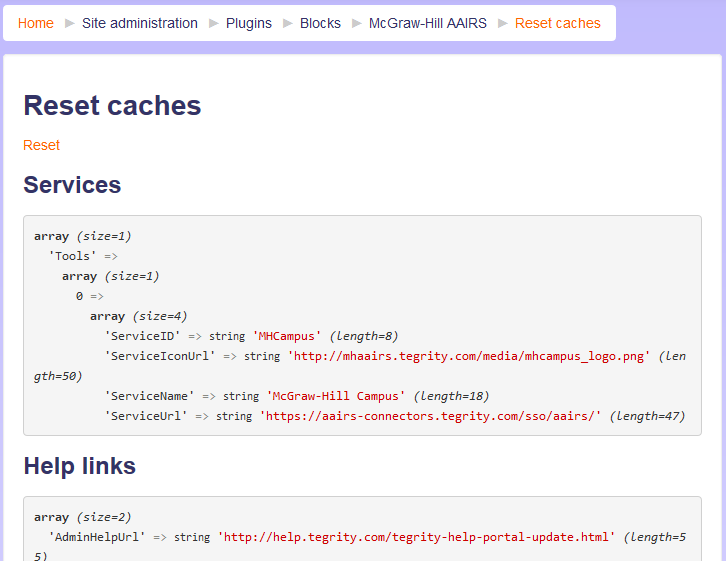
Task: Navigate to the Plugins breadcrumb item
Action: 249,23
